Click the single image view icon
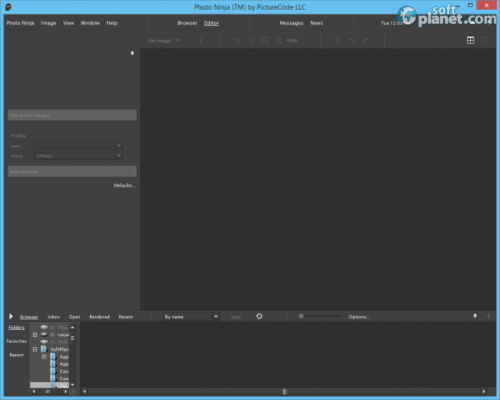 [x=484, y=40]
